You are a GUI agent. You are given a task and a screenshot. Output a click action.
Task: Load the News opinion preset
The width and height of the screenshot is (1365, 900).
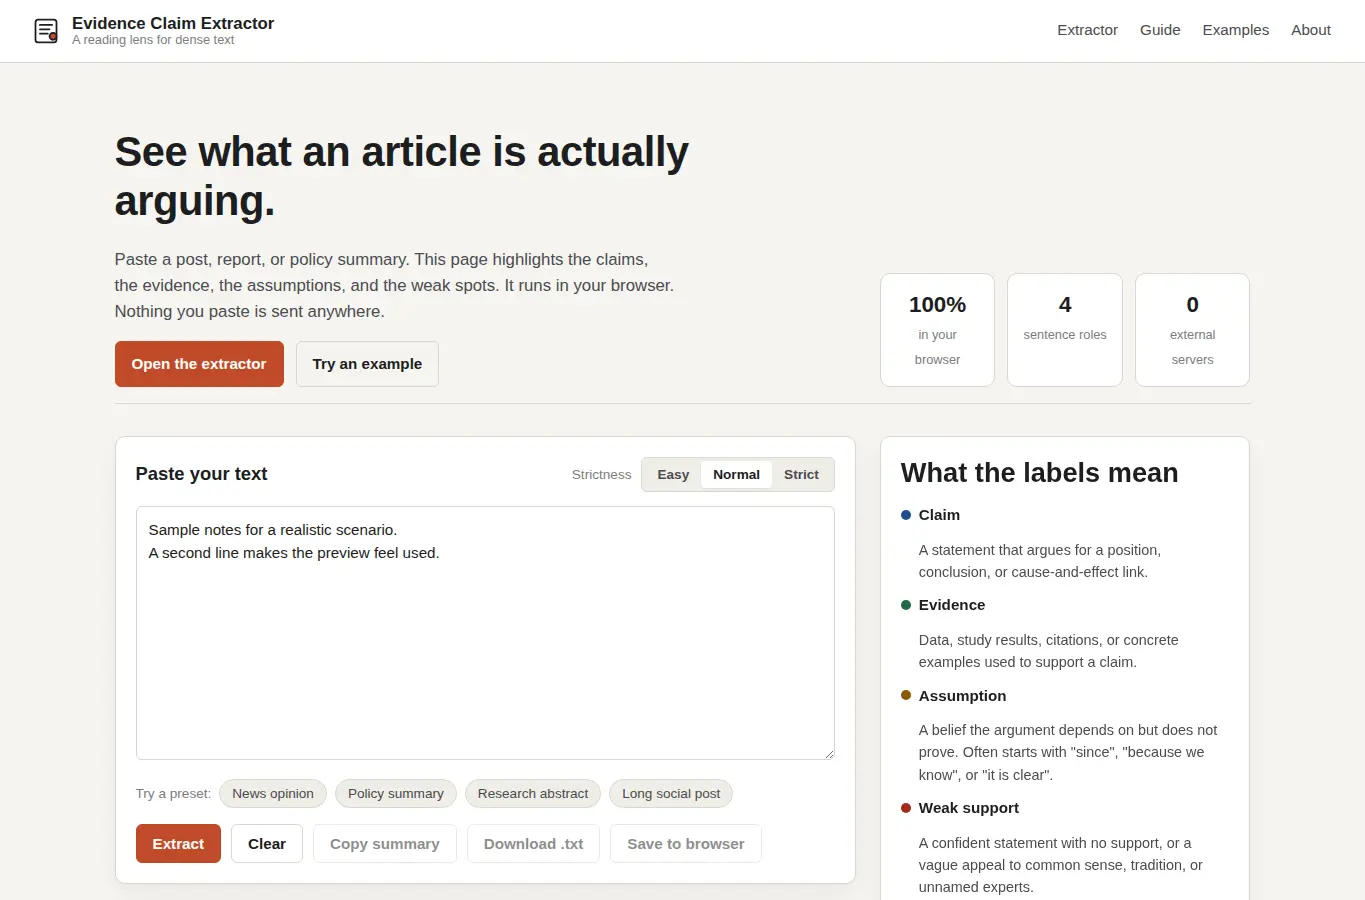pyautogui.click(x=273, y=794)
